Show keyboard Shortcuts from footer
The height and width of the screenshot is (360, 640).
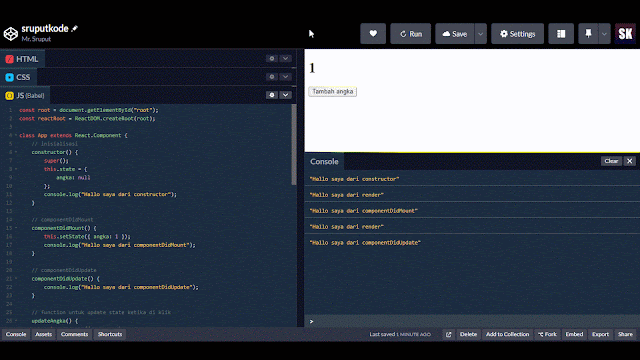pyautogui.click(x=110, y=334)
